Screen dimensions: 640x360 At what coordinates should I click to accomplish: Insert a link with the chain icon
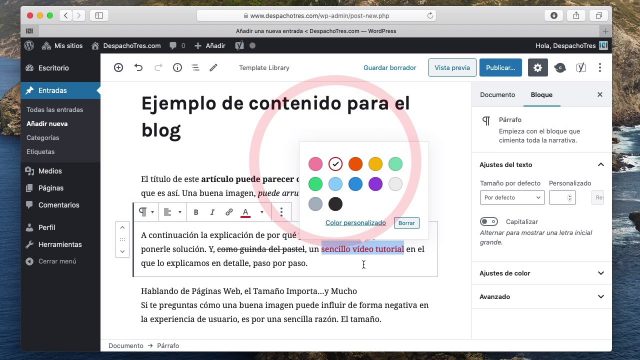[x=229, y=212]
